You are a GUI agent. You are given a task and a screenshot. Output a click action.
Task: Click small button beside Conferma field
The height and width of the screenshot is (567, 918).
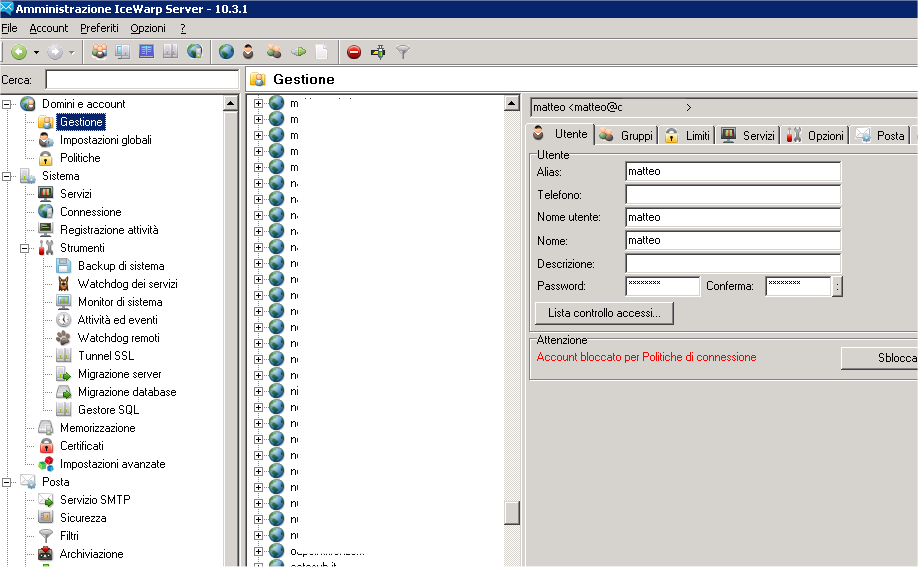838,286
